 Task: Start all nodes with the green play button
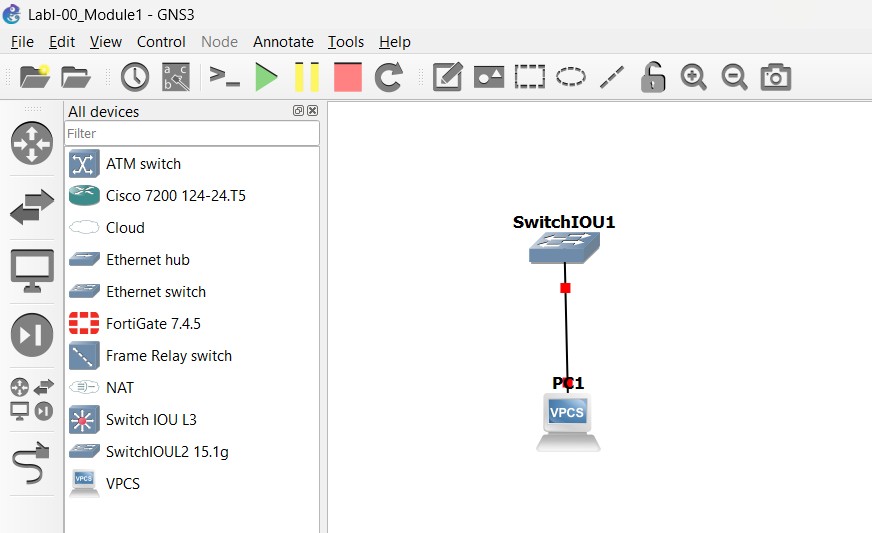click(x=266, y=77)
